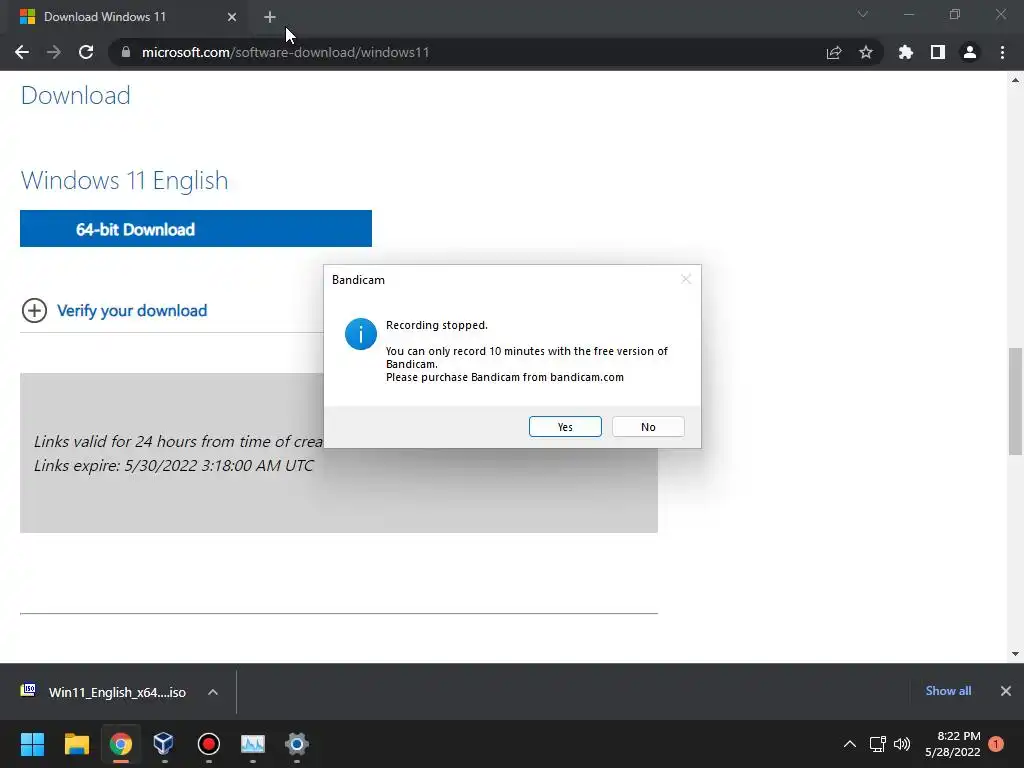Open Settings gear on taskbar
The height and width of the screenshot is (768, 1024).
click(x=296, y=744)
